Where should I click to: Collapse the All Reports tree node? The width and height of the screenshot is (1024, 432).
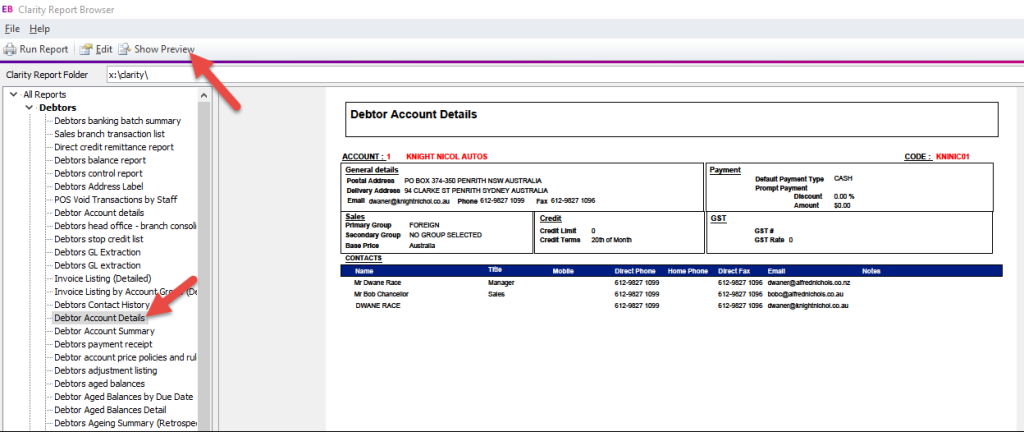pyautogui.click(x=13, y=95)
